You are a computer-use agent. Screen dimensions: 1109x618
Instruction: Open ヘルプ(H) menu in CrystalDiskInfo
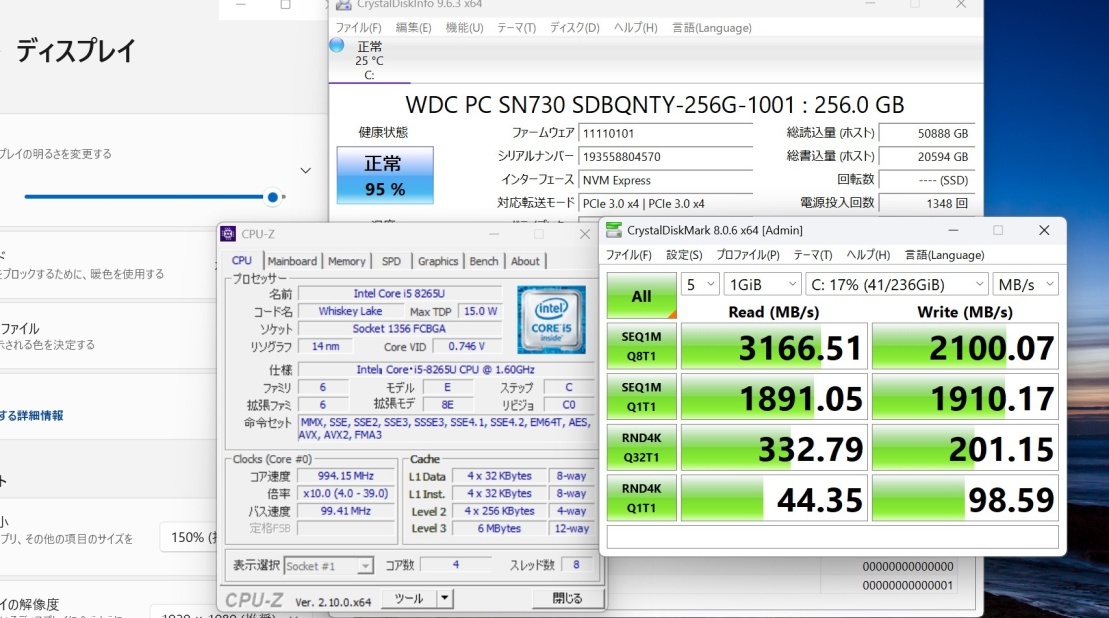tap(635, 28)
